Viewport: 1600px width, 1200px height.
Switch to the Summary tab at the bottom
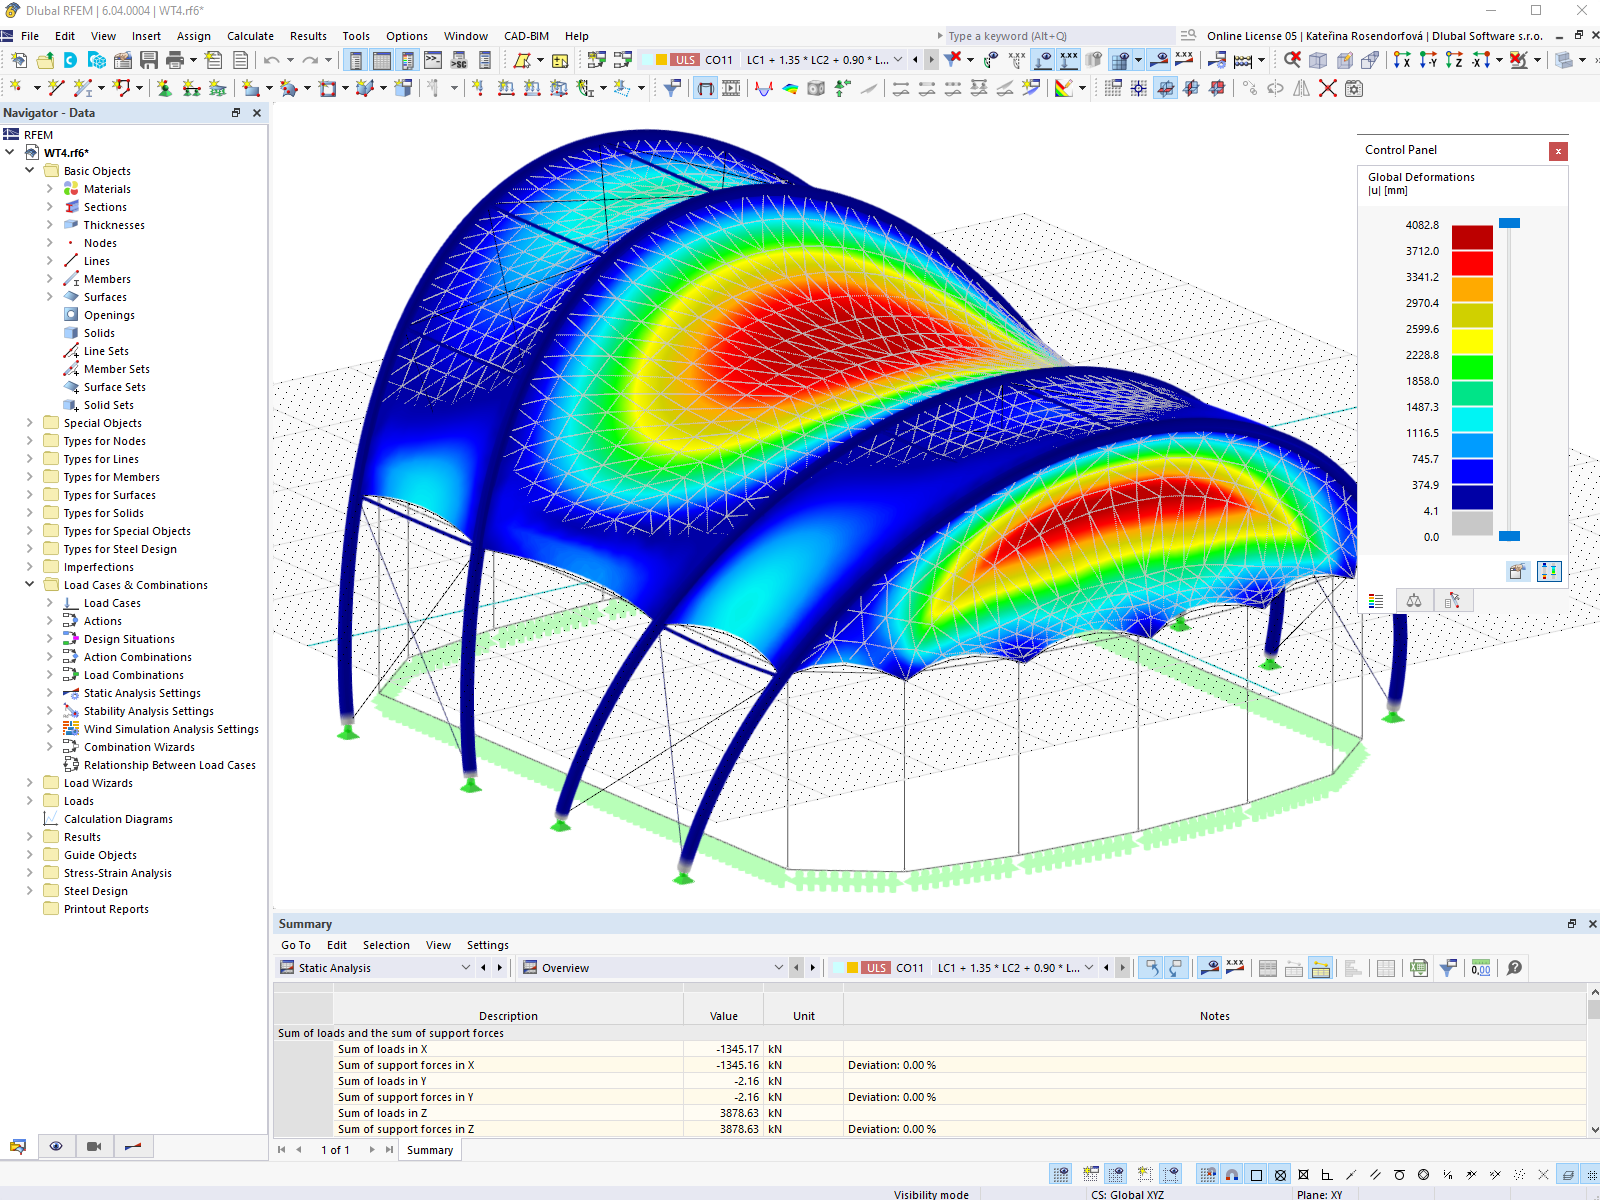point(429,1149)
